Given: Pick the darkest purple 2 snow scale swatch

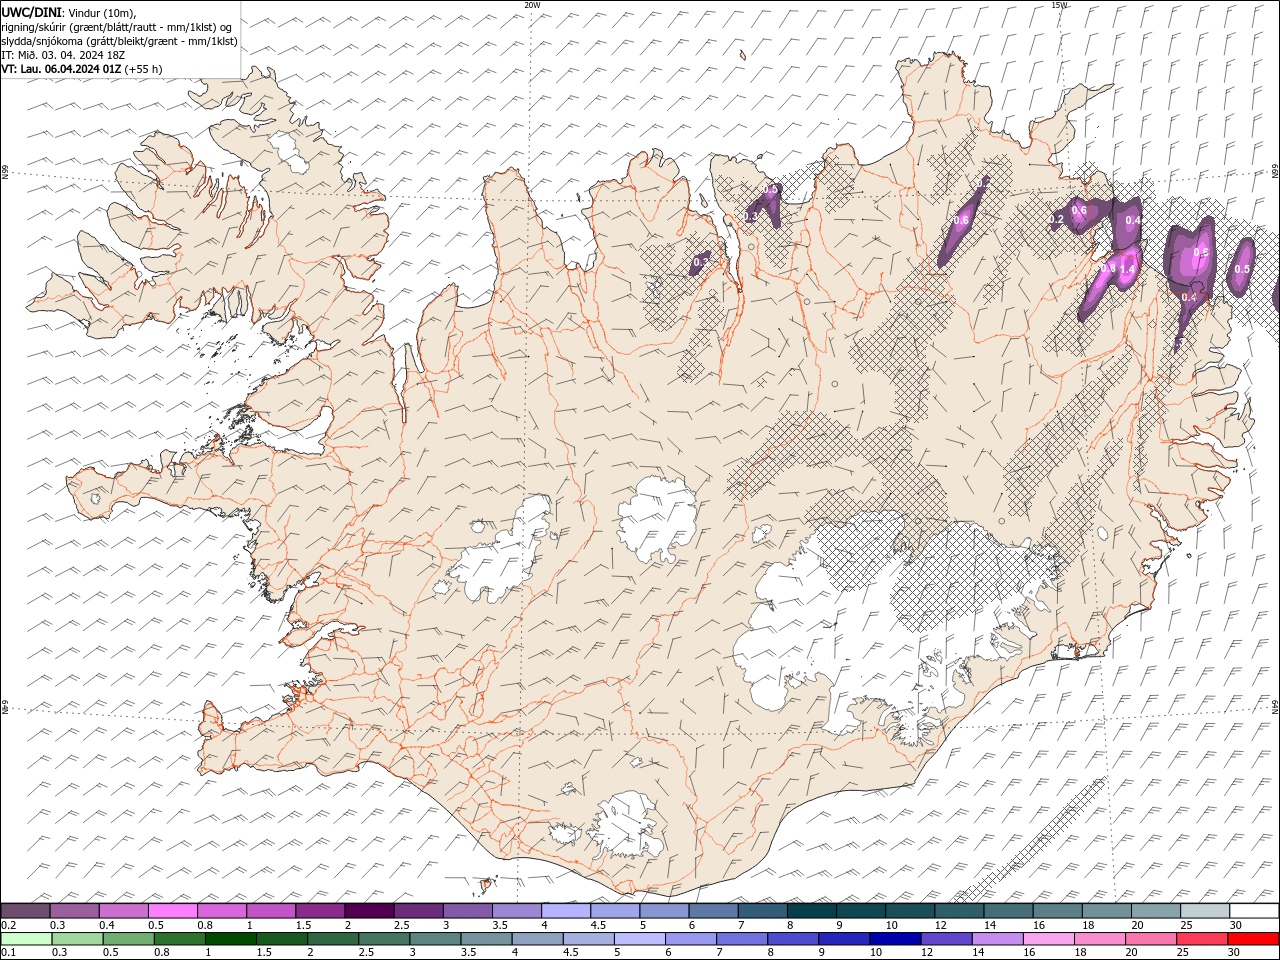Looking at the screenshot, I should coord(369,911).
